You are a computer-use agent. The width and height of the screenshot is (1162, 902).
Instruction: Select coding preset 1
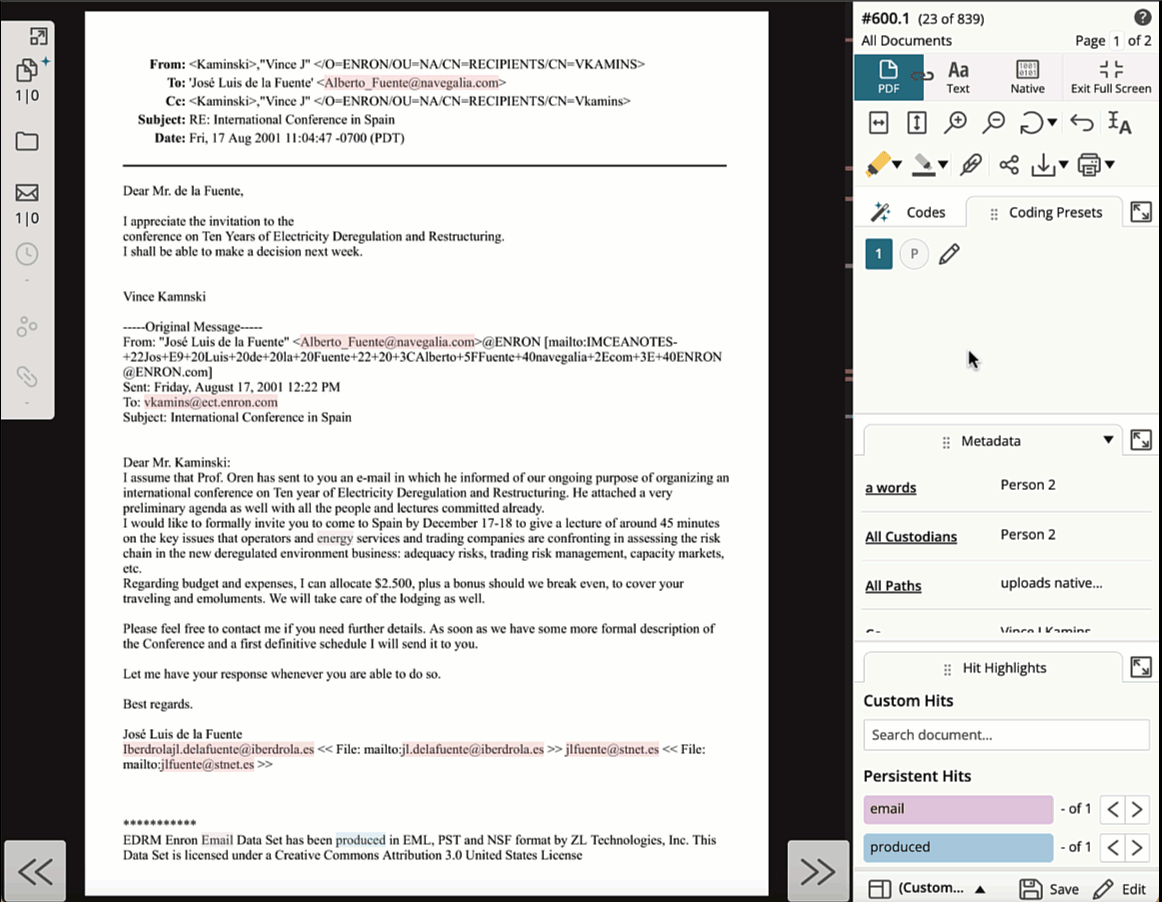point(878,254)
